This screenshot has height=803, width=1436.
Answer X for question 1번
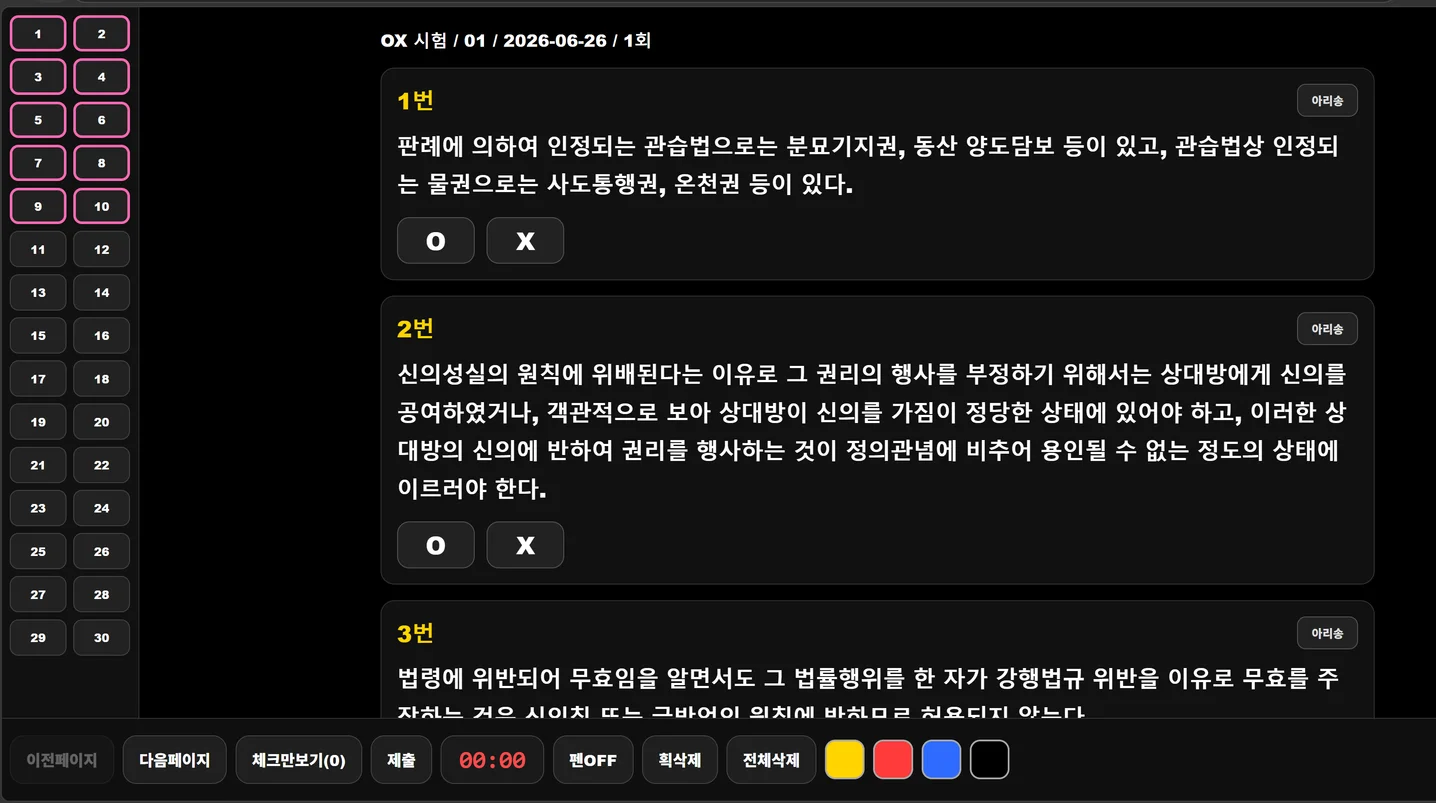(525, 241)
